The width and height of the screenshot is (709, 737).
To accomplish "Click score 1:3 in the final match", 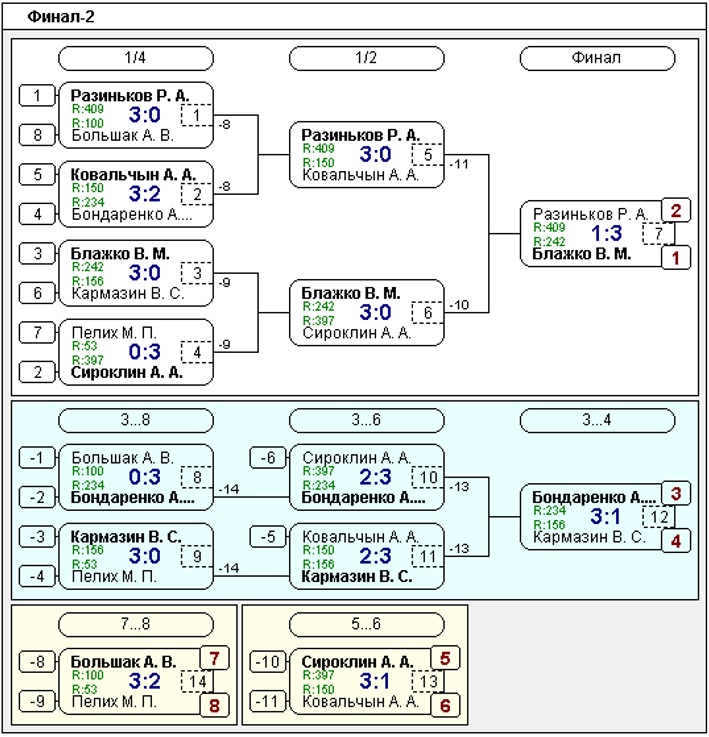I will 606,233.
